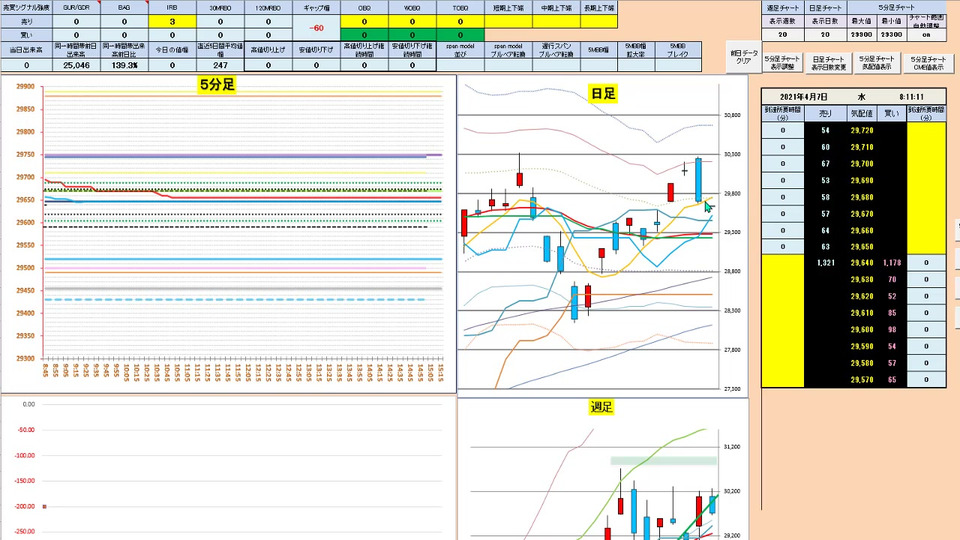Select the 5-day average range cell '247'
The width and height of the screenshot is (960, 540).
220,65
